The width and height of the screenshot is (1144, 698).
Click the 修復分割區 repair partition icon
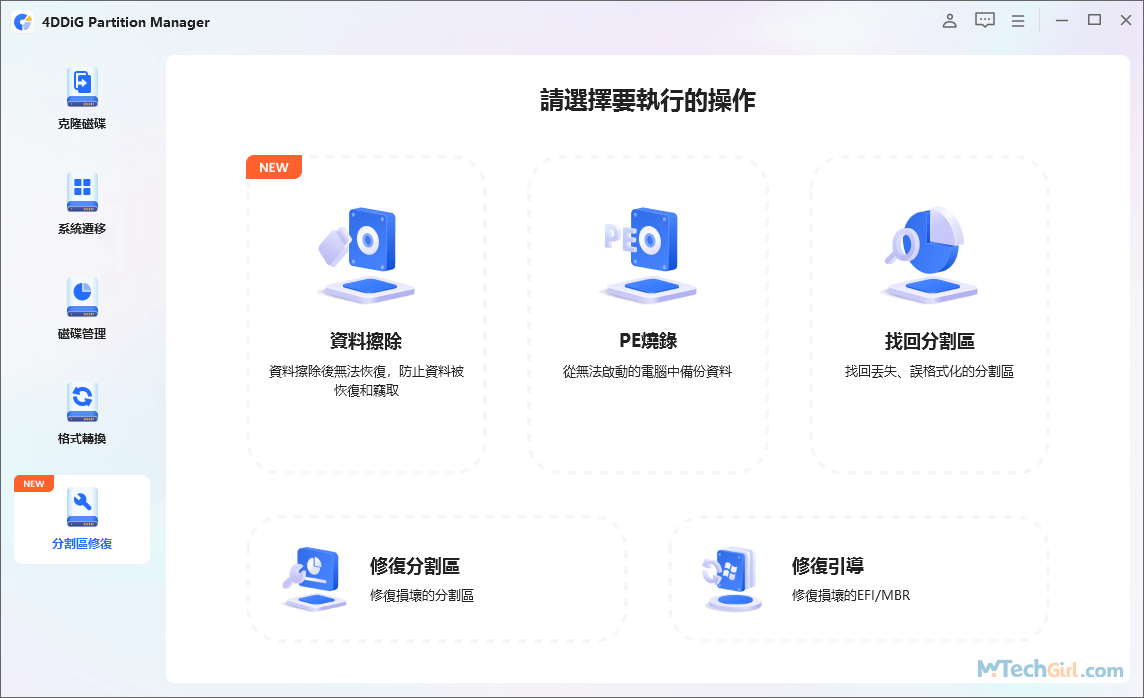[311, 578]
